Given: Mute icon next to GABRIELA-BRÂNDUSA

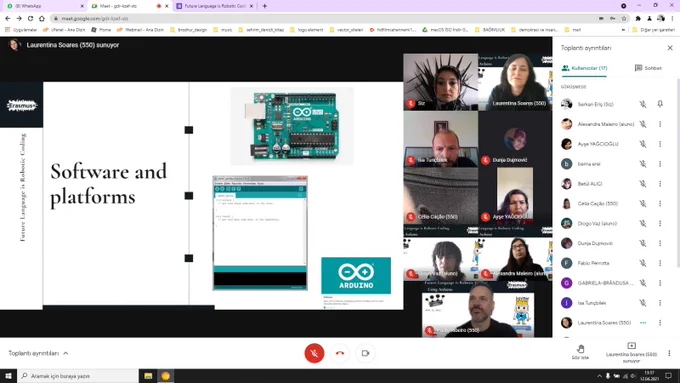Looking at the screenshot, I should (x=643, y=283).
